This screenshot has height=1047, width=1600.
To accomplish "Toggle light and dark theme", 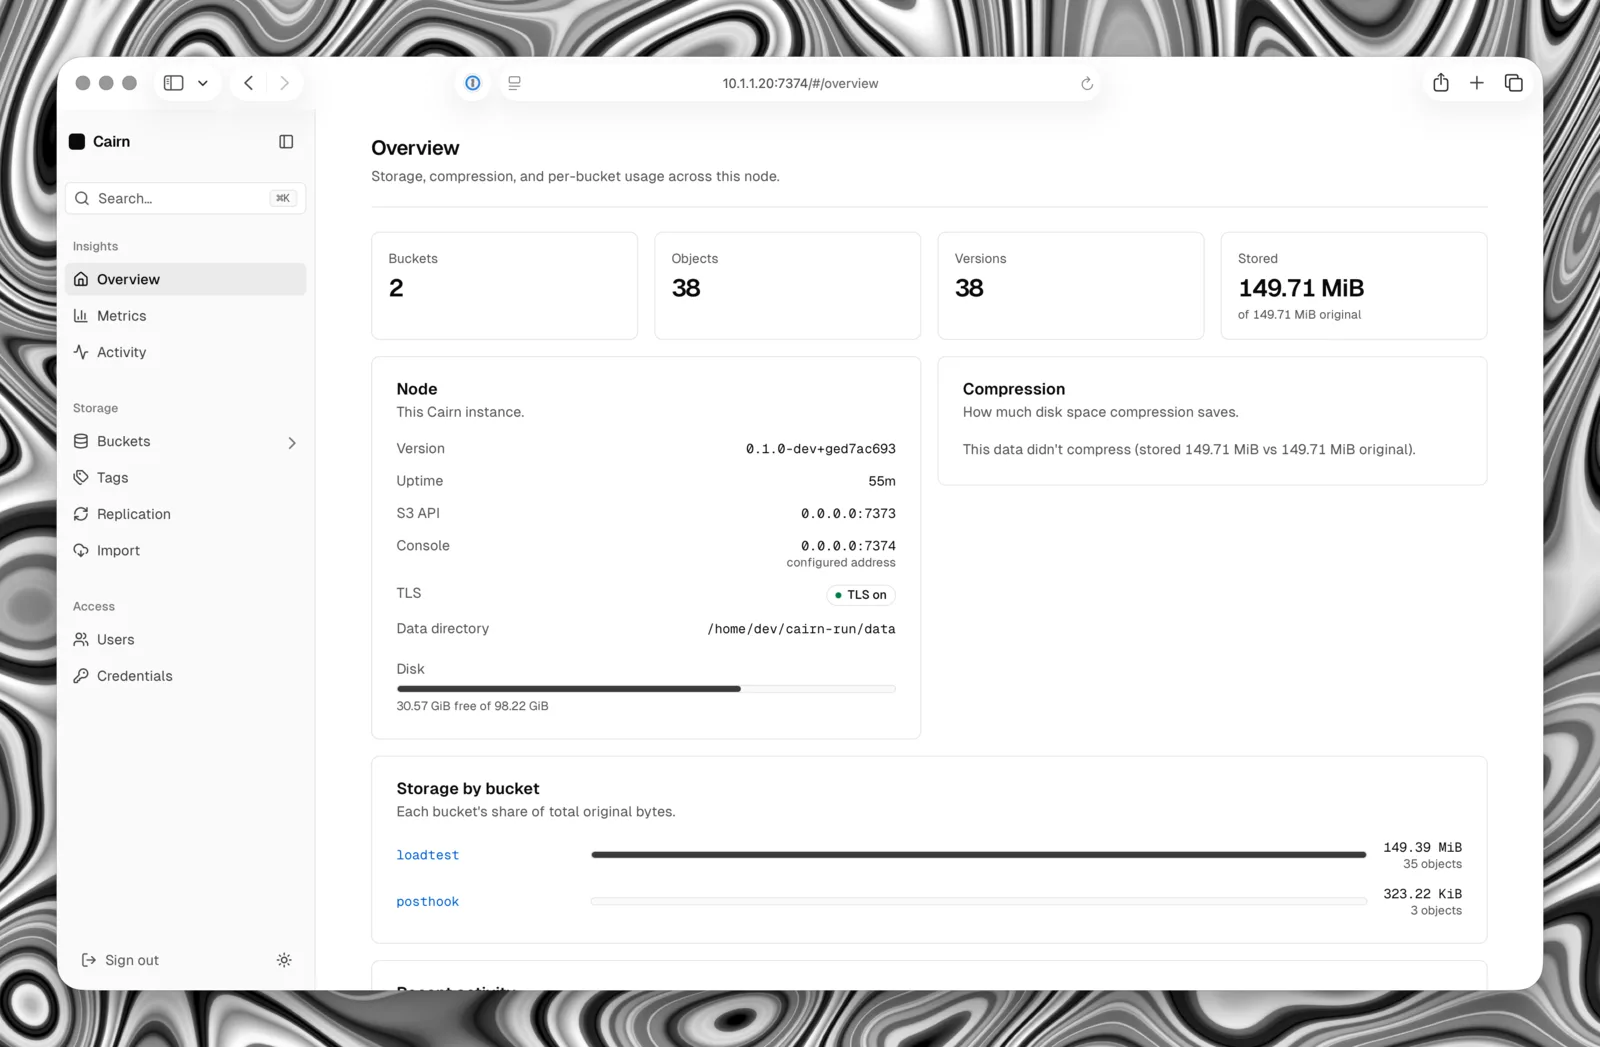I will coord(284,960).
